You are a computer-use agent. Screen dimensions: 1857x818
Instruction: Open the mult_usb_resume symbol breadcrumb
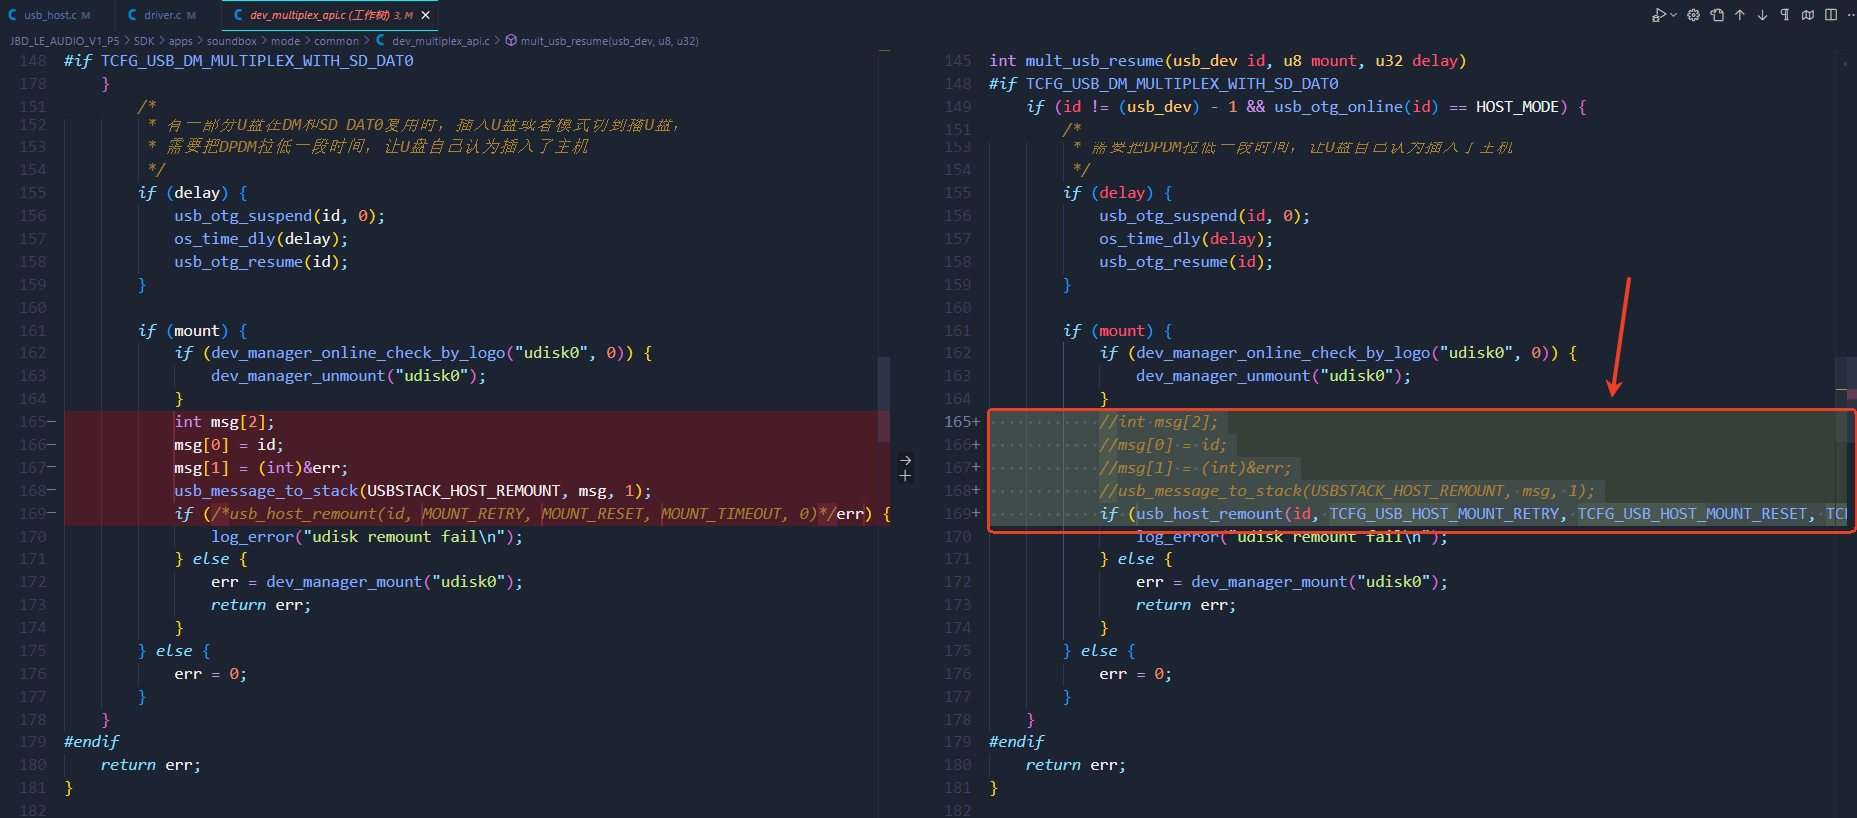point(609,41)
